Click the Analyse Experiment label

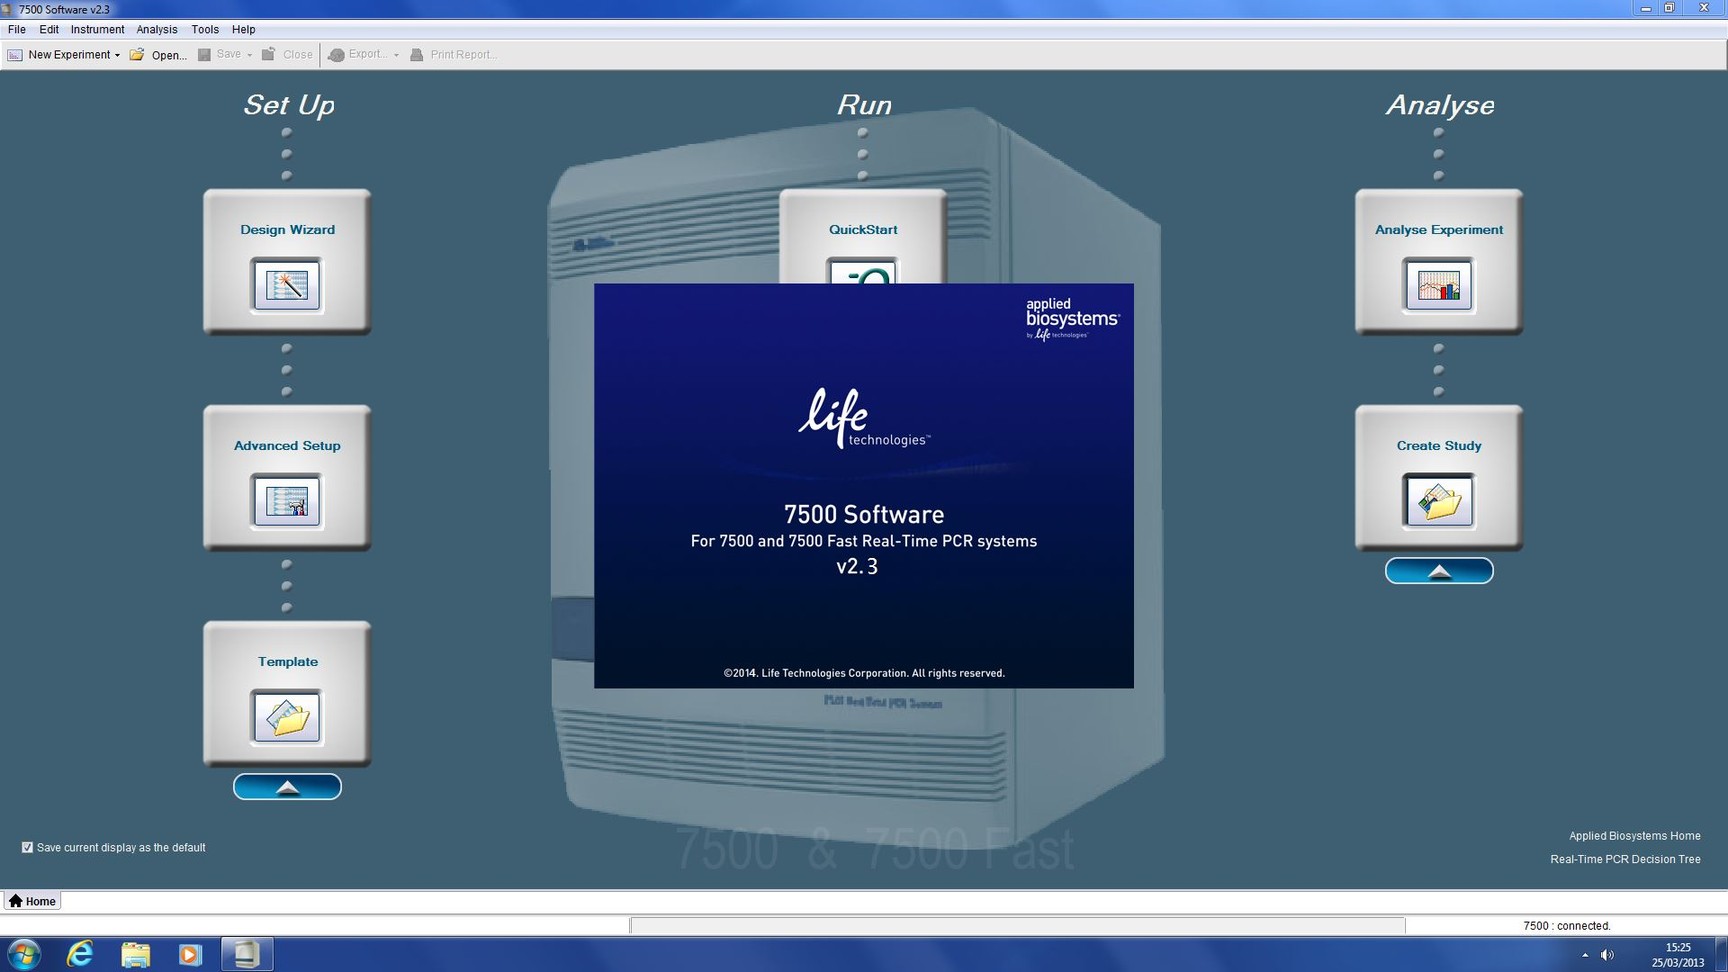(x=1438, y=229)
